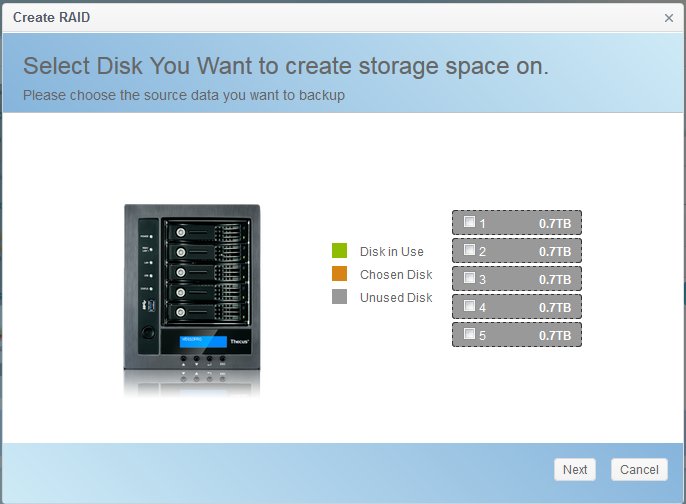Click the top drive bay on NAS
This screenshot has height=504, width=686.
[205, 232]
